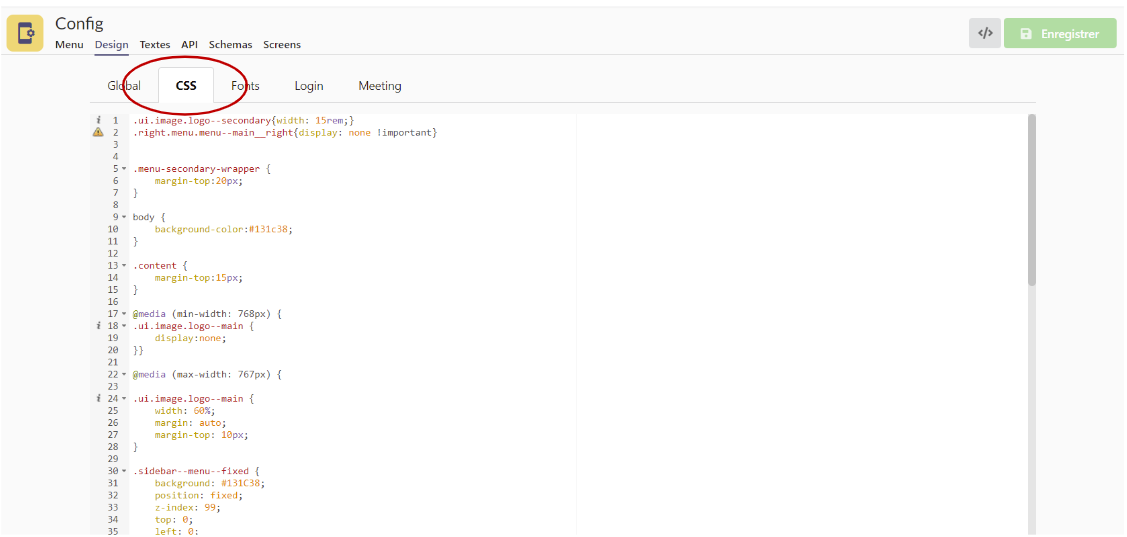Click the editor's vertical scrollbar

(1031, 200)
